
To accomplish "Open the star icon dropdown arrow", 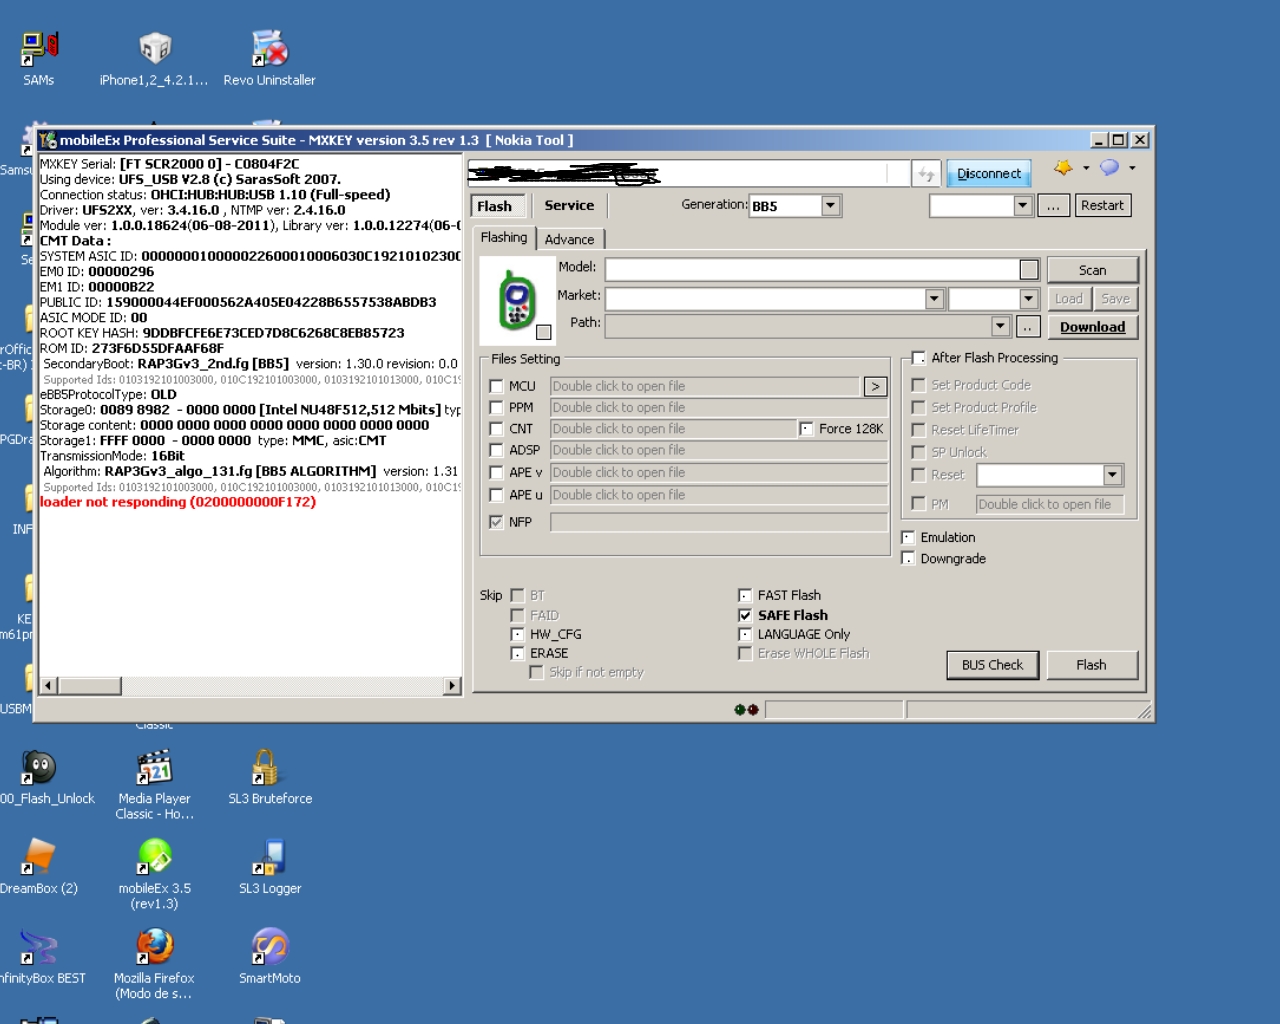I will 1086,168.
